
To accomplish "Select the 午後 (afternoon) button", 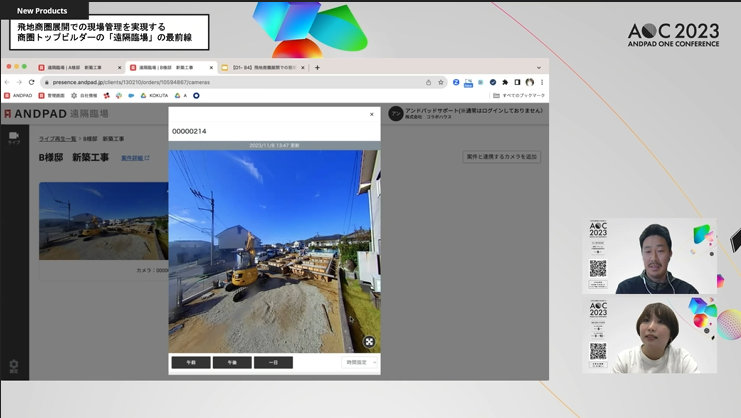I will tap(232, 362).
